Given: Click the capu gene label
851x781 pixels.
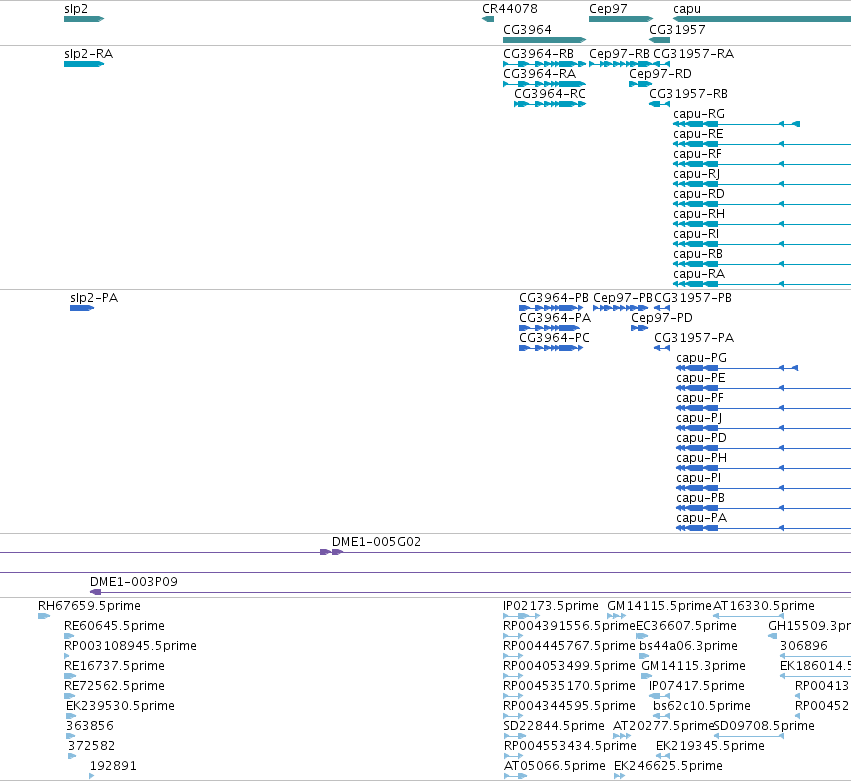Looking at the screenshot, I should click(687, 9).
